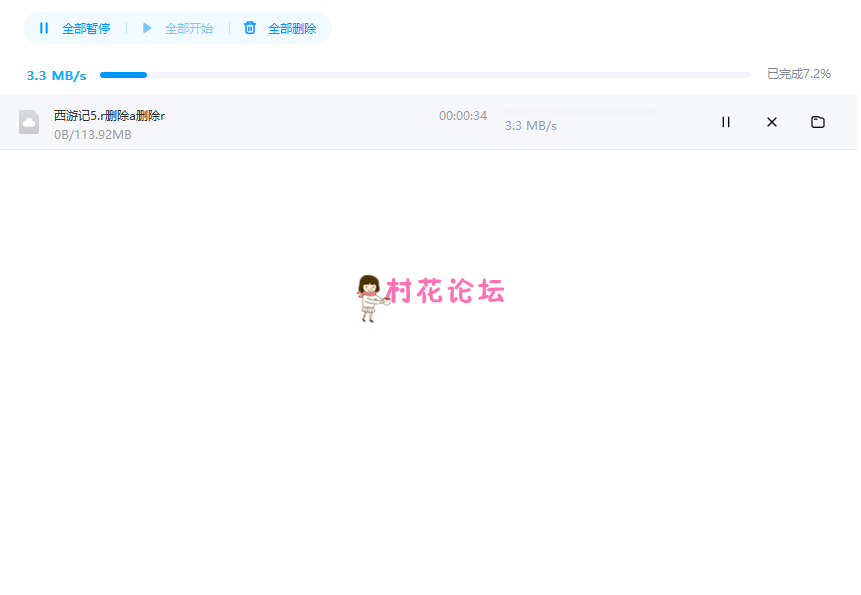
Task: Click the grey 3.3 MB/s speed in file row
Action: pos(531,126)
